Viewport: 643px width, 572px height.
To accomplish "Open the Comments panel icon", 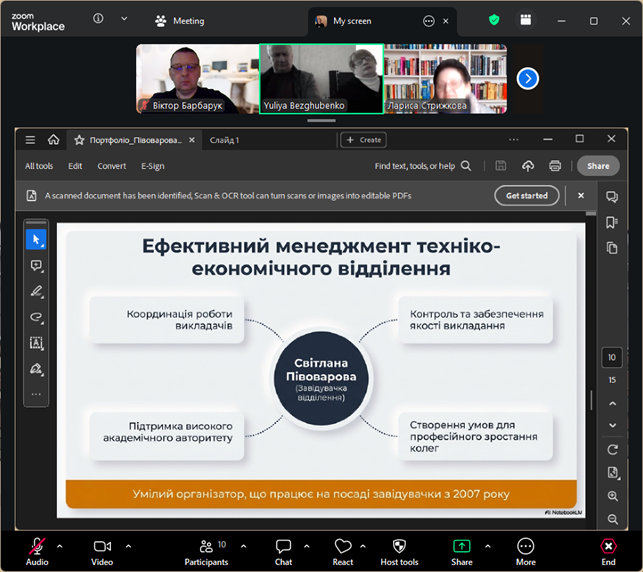I will click(612, 197).
